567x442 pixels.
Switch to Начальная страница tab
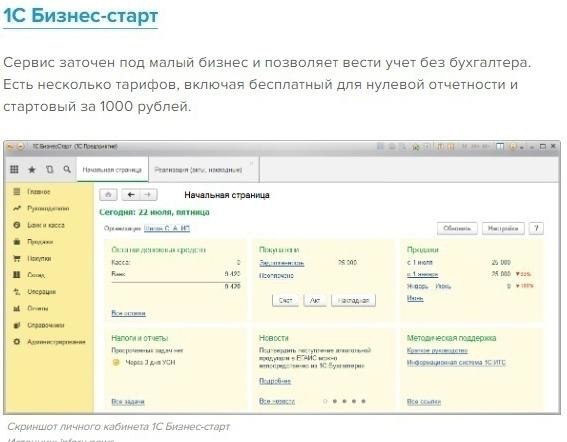112,170
